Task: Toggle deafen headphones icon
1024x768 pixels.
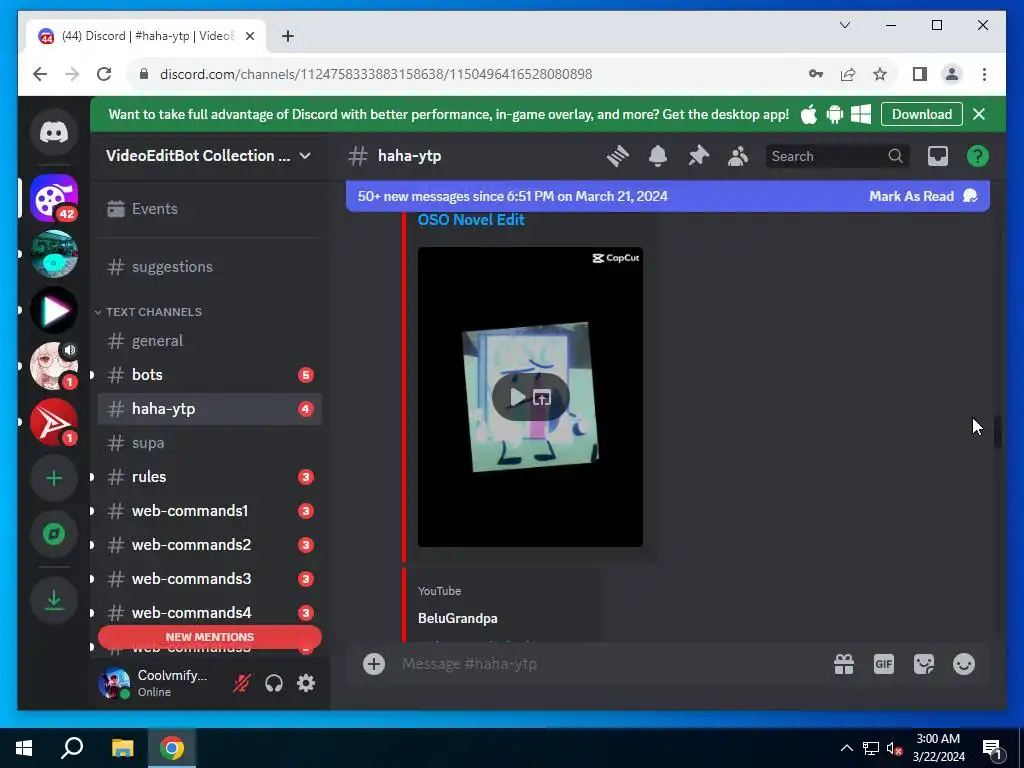Action: (x=274, y=683)
